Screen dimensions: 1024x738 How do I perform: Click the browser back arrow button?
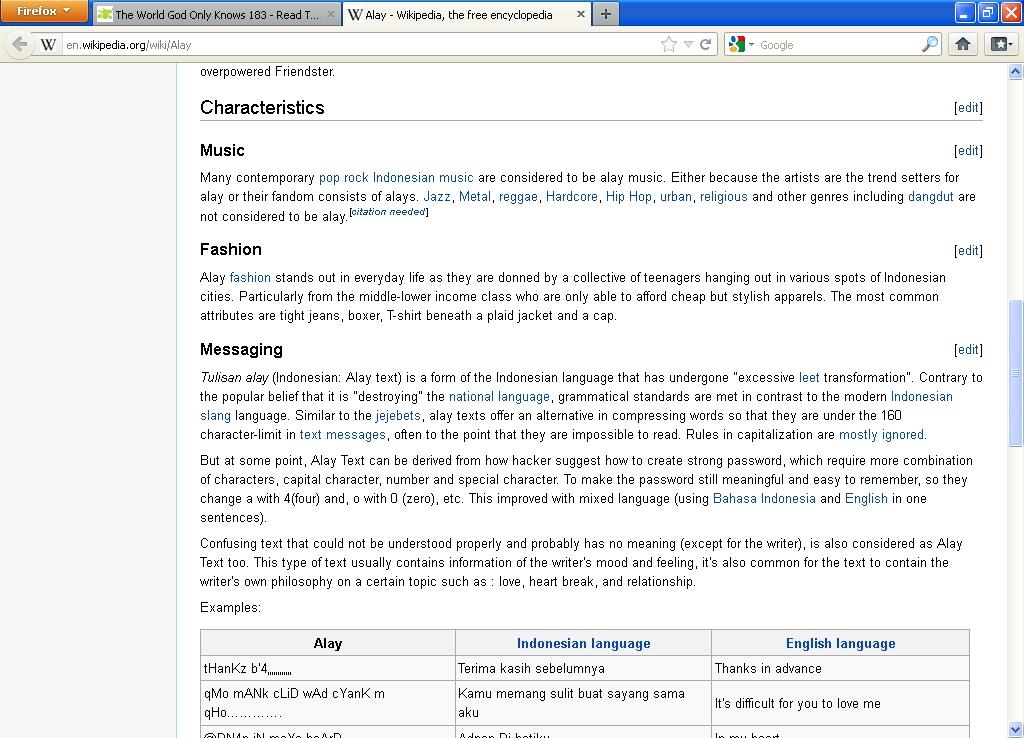pyautogui.click(x=20, y=44)
